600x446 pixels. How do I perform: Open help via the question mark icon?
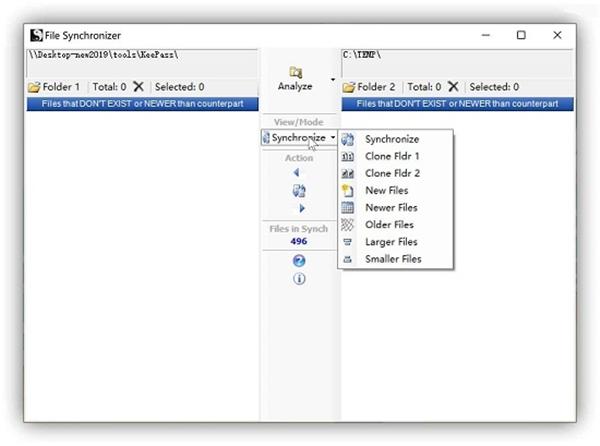tap(299, 261)
